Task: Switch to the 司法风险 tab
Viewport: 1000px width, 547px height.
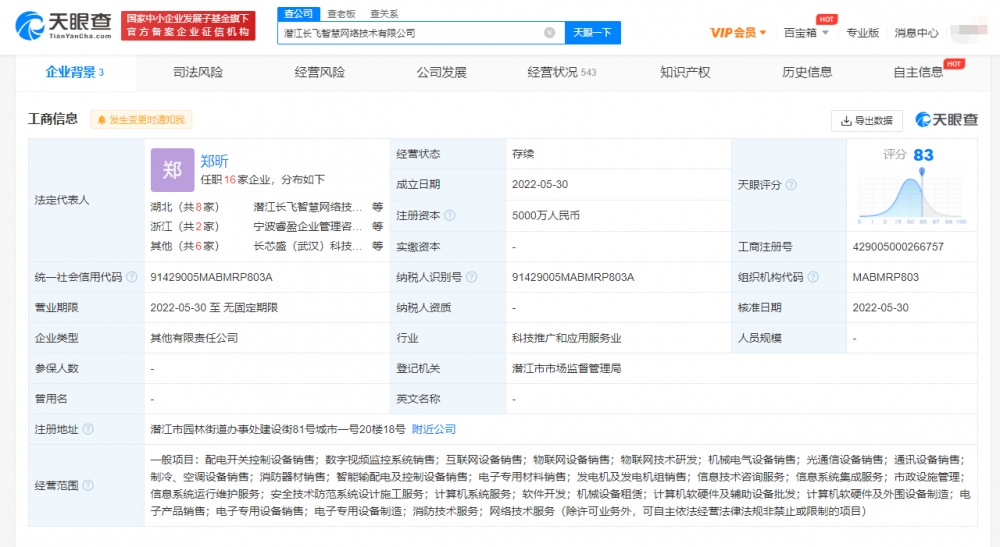Action: click(x=198, y=72)
